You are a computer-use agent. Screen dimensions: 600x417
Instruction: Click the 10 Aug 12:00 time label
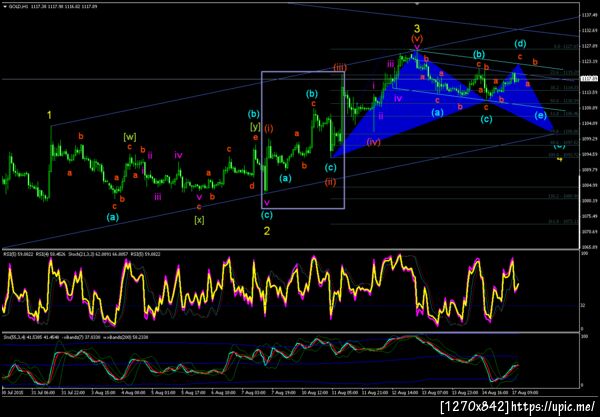pyautogui.click(x=313, y=393)
